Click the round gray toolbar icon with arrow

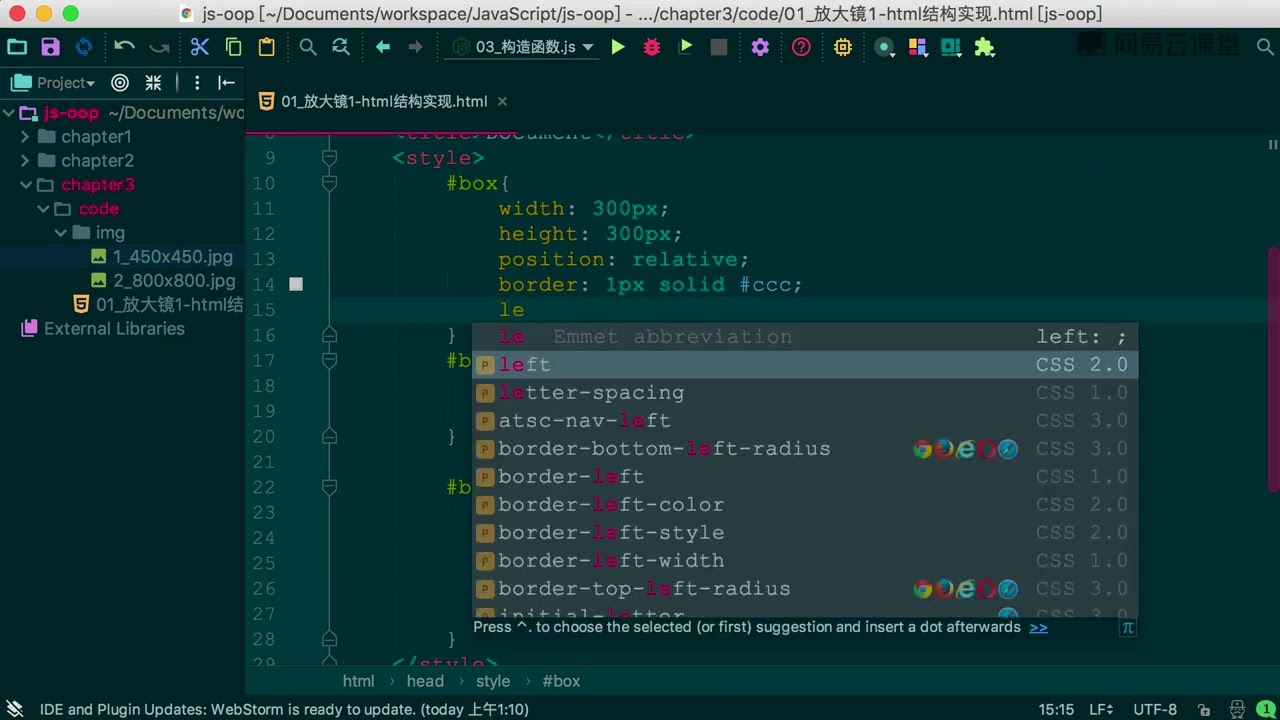pyautogui.click(x=884, y=47)
